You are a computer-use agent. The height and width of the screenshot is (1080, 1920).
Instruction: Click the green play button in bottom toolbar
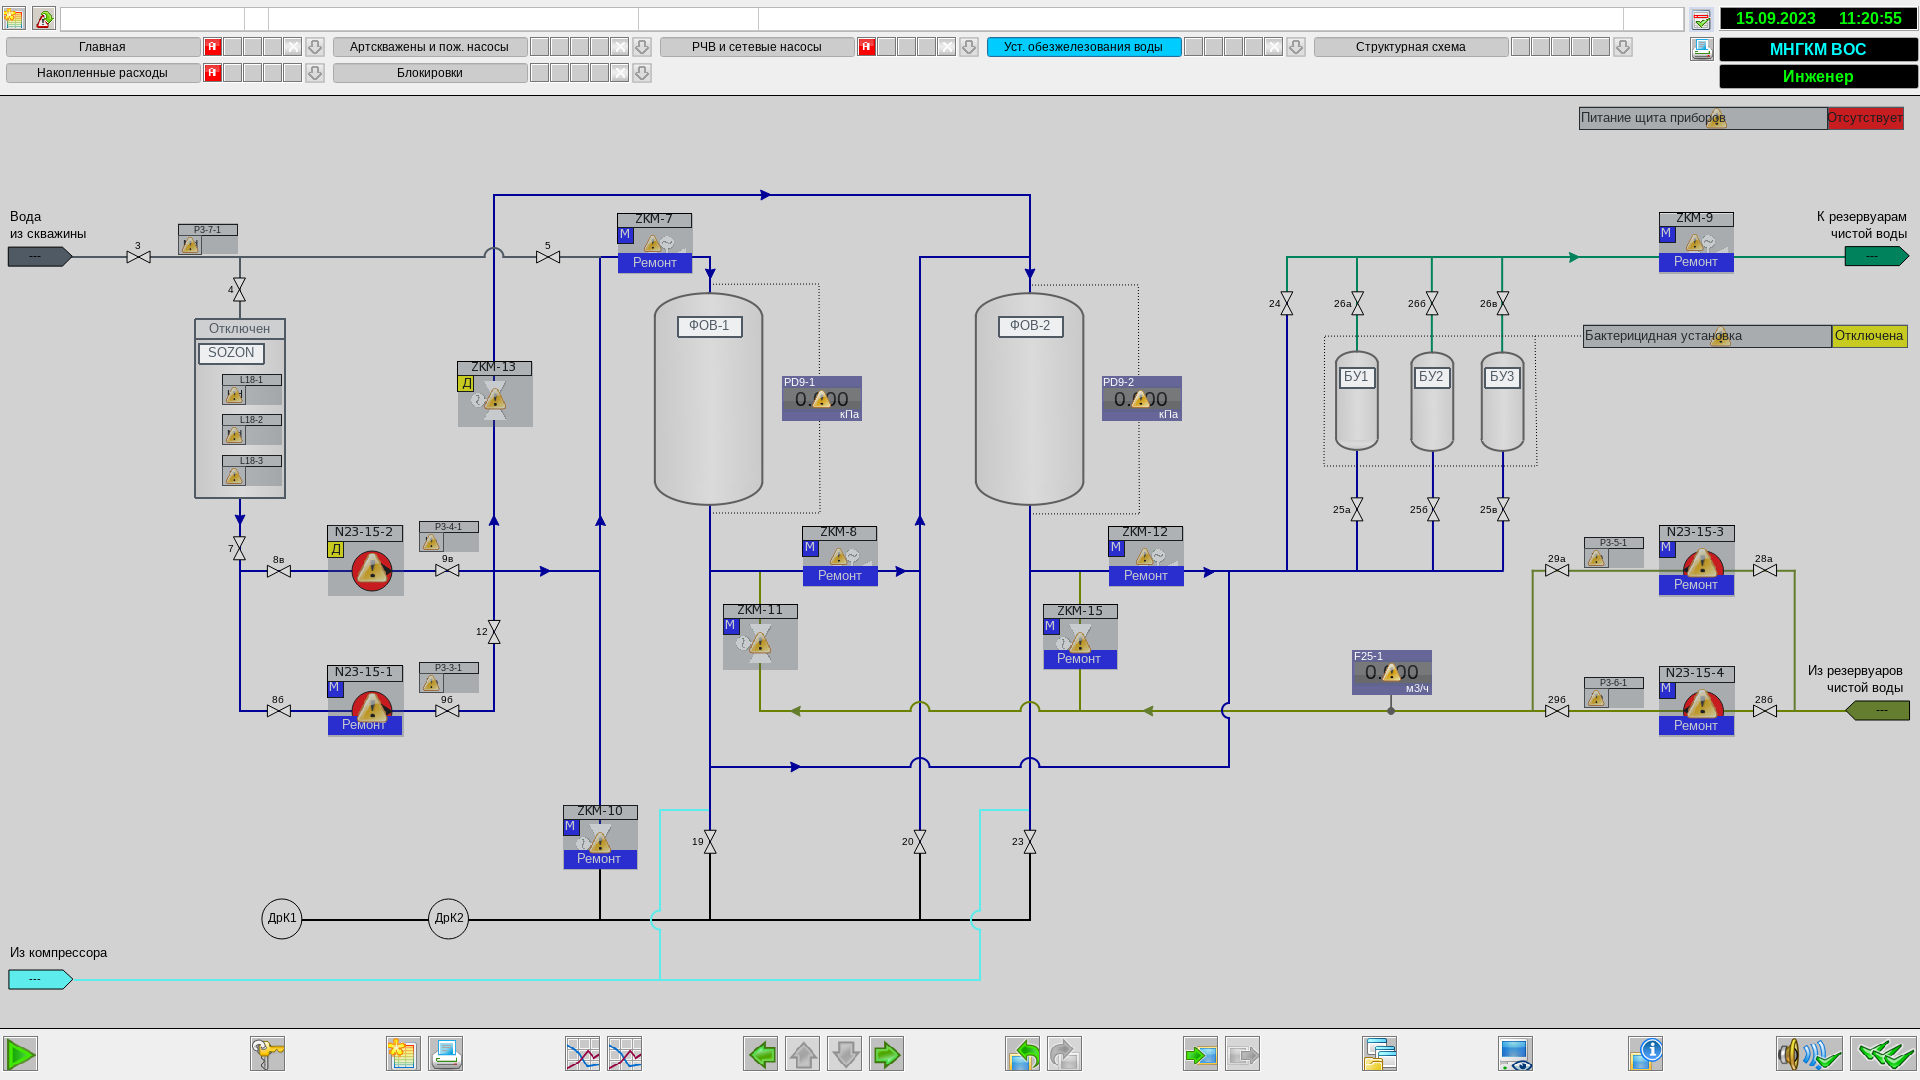pyautogui.click(x=20, y=1054)
